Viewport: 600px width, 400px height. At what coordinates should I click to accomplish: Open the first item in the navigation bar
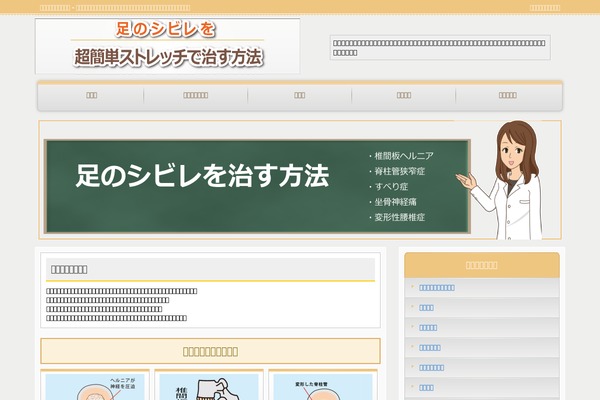tap(91, 95)
